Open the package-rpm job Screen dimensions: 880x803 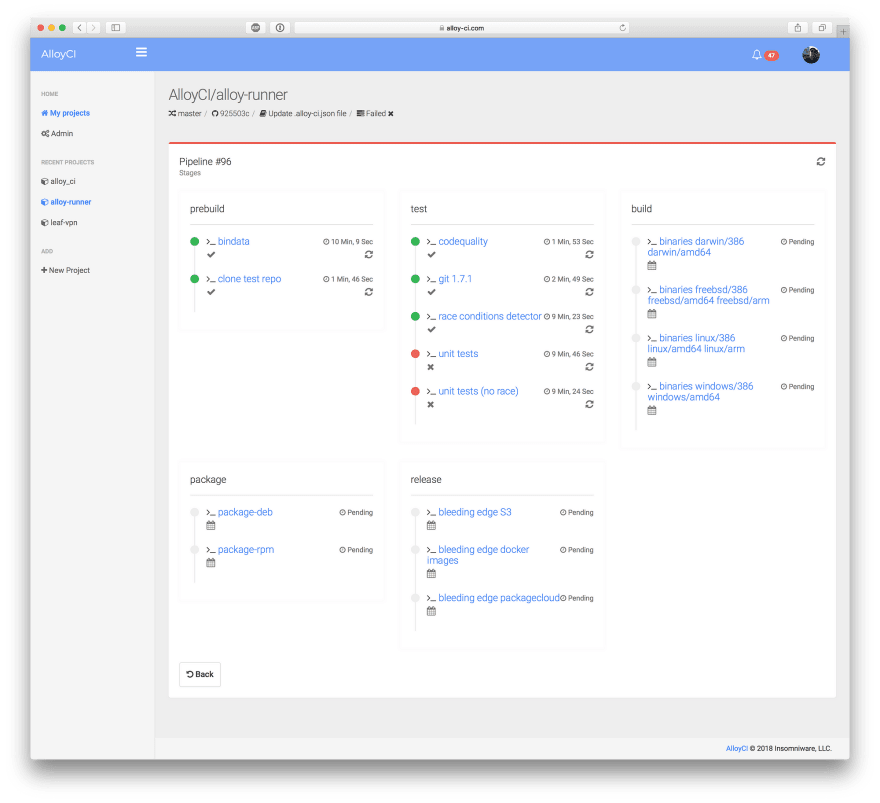click(246, 549)
